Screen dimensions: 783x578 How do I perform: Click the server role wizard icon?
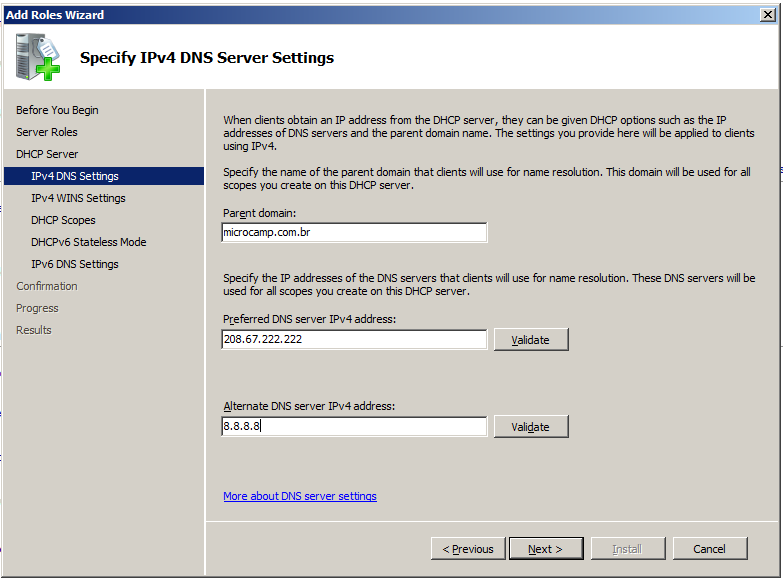[38, 57]
